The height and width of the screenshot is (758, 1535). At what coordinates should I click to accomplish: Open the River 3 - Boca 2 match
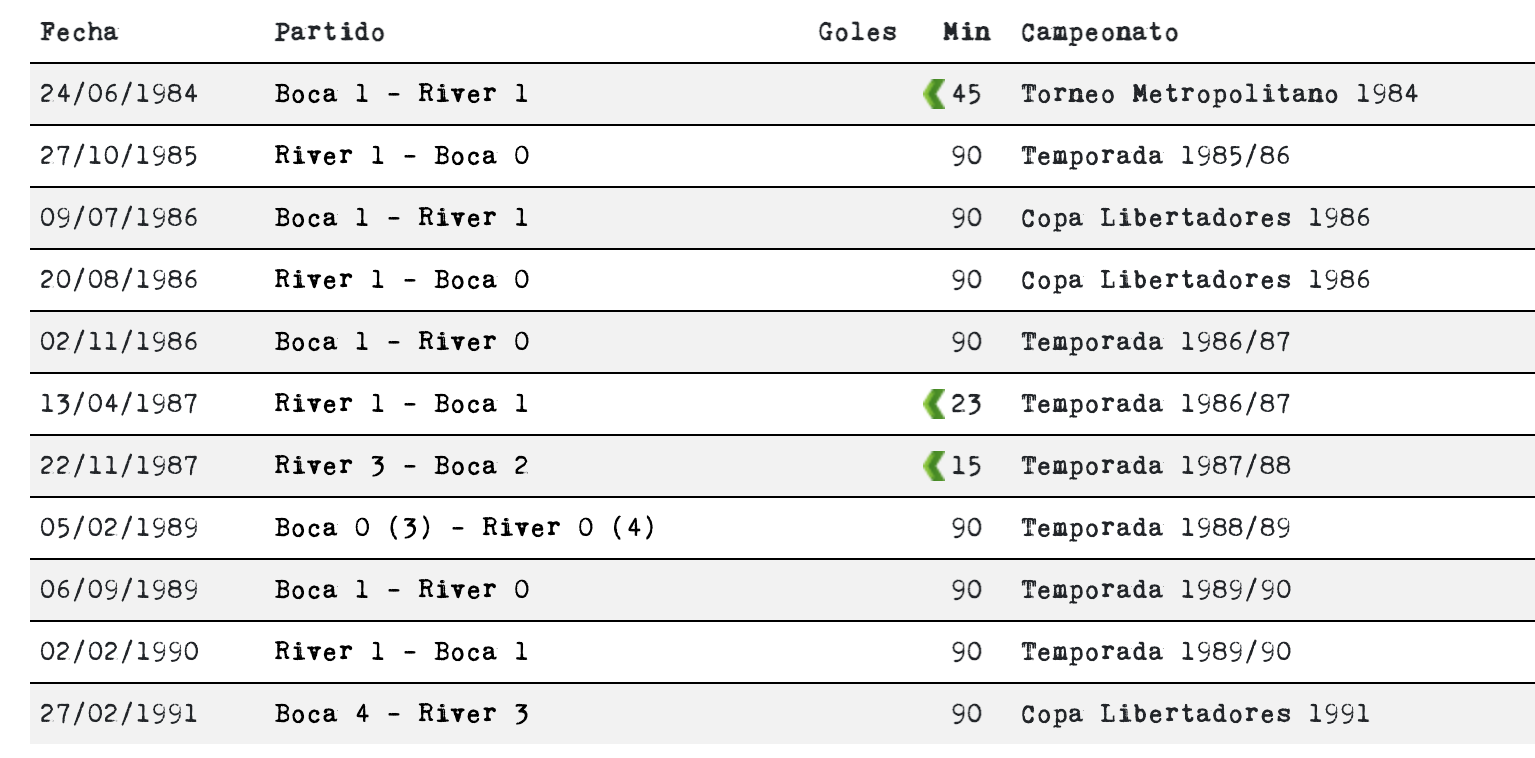point(401,466)
